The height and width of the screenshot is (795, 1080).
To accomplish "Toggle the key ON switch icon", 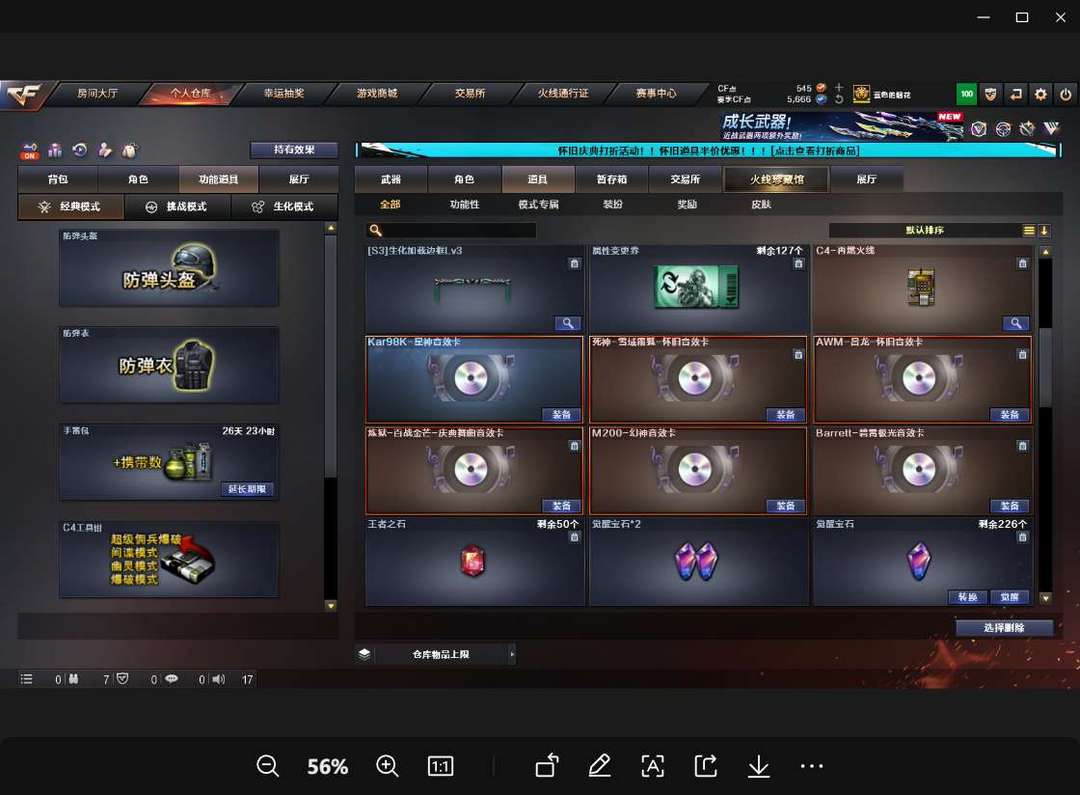I will (x=30, y=151).
